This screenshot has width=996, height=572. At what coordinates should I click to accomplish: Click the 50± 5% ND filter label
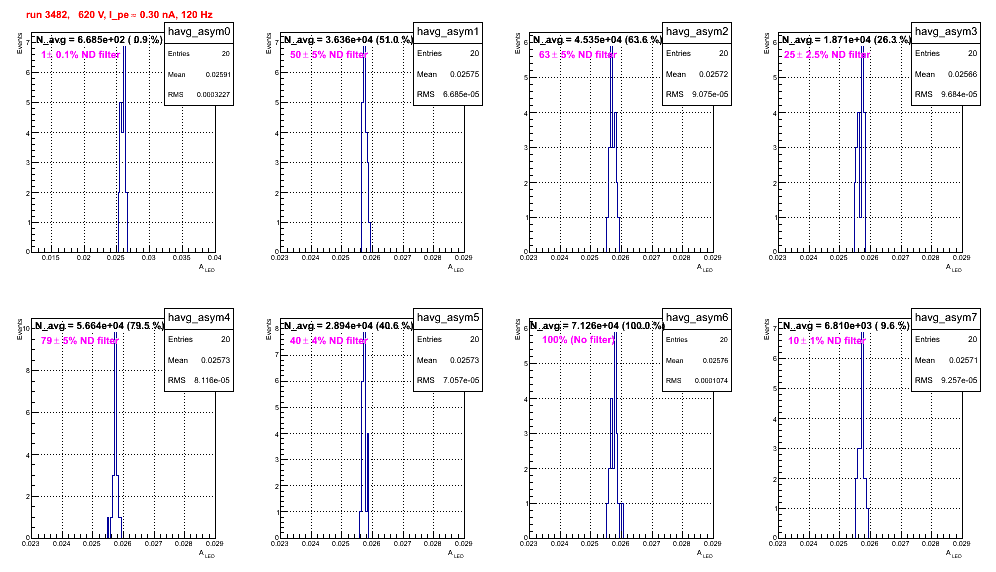[328, 55]
